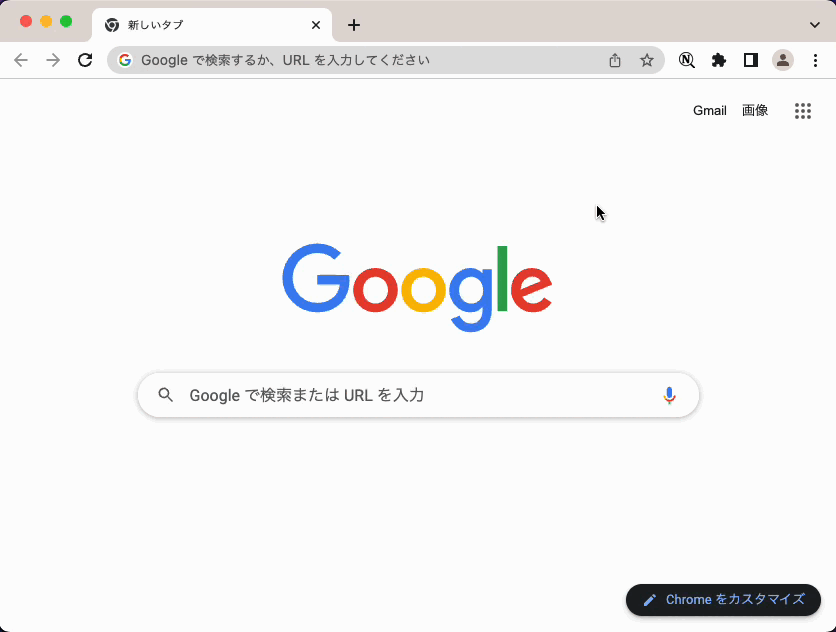Open the Extensions puzzle piece menu
The image size is (836, 632).
(719, 60)
